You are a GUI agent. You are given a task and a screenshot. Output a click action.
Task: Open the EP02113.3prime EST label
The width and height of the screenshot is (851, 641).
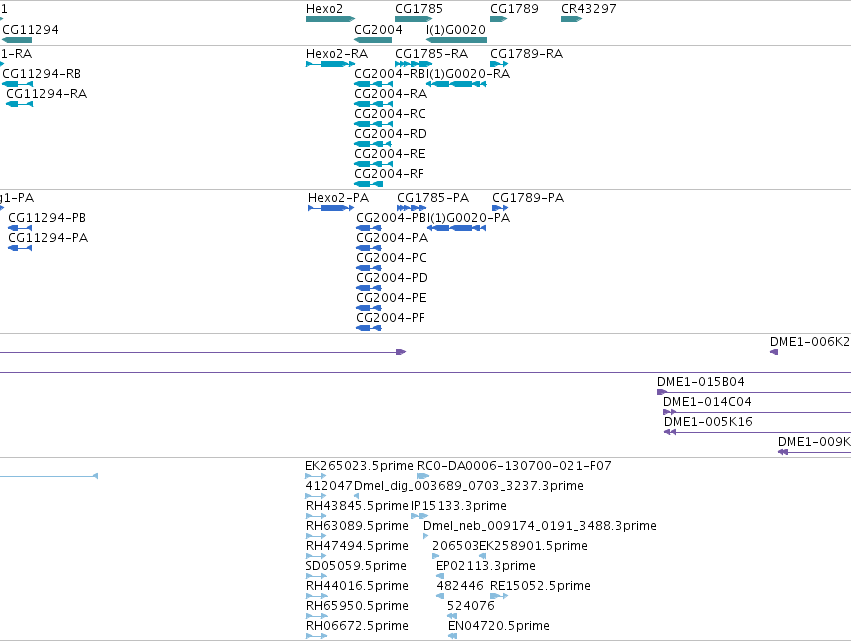[x=486, y=566]
